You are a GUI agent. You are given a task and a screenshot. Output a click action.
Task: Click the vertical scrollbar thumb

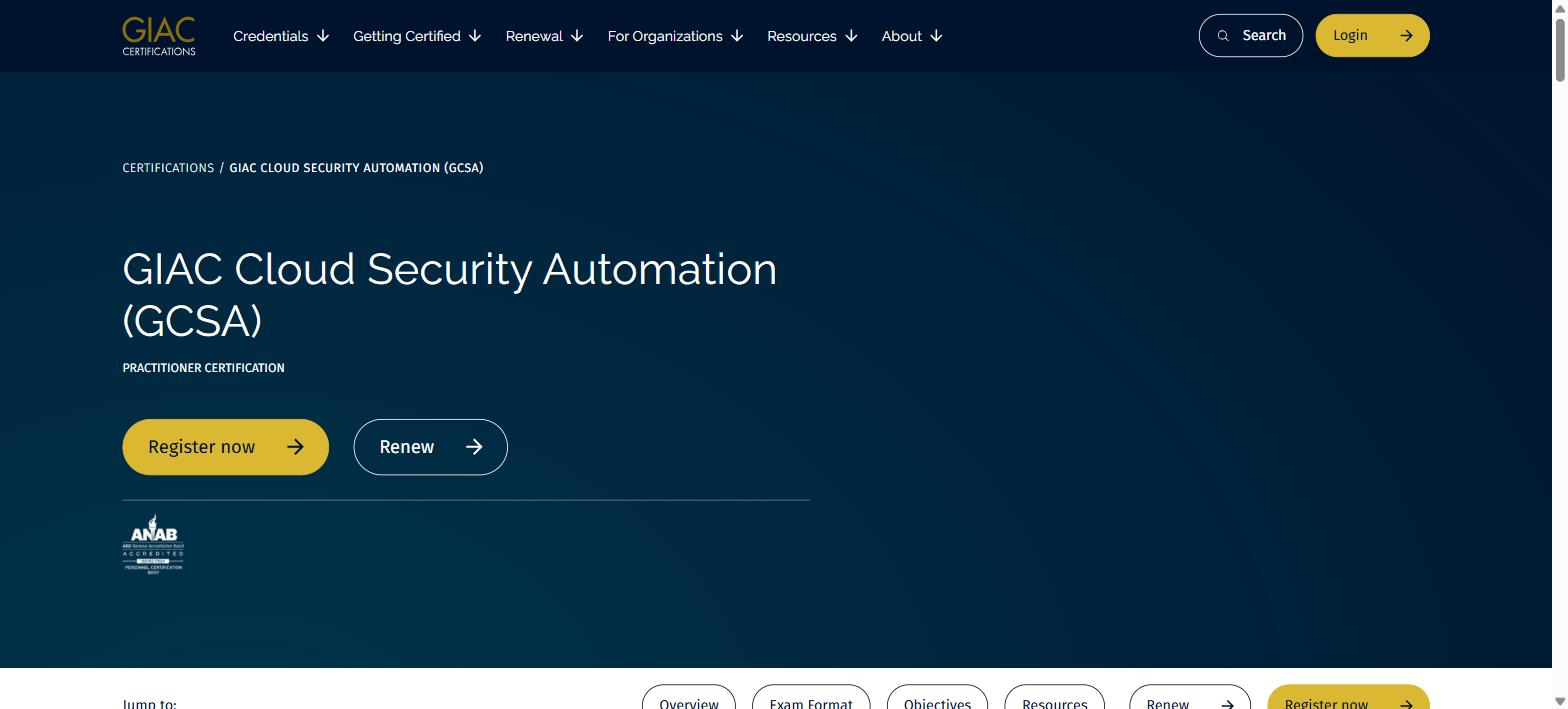pos(1559,50)
